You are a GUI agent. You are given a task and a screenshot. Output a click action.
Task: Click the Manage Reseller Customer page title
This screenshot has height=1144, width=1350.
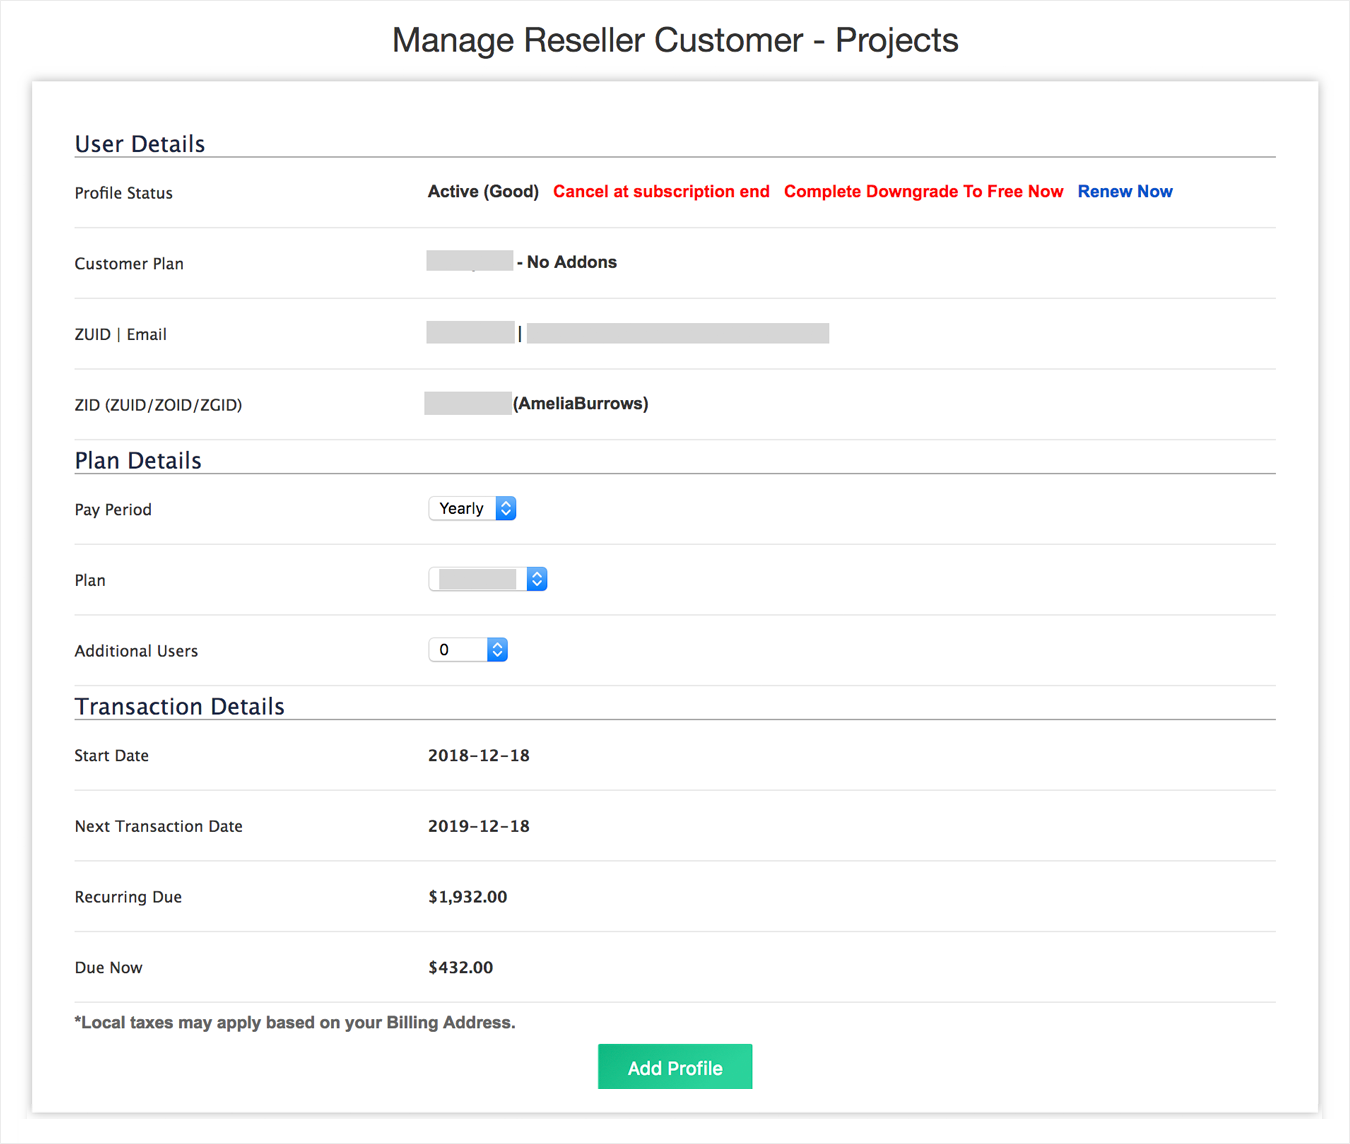(675, 41)
